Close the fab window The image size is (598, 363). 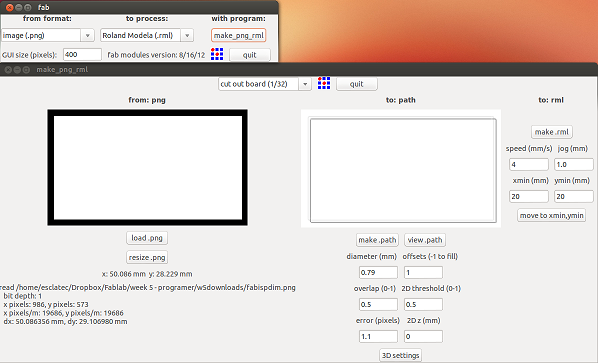click(10, 7)
